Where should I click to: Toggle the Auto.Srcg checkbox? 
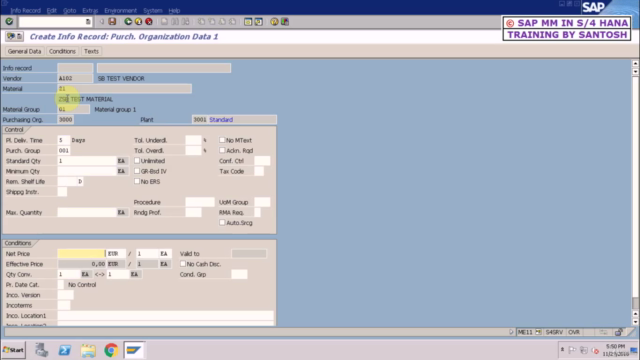222,222
